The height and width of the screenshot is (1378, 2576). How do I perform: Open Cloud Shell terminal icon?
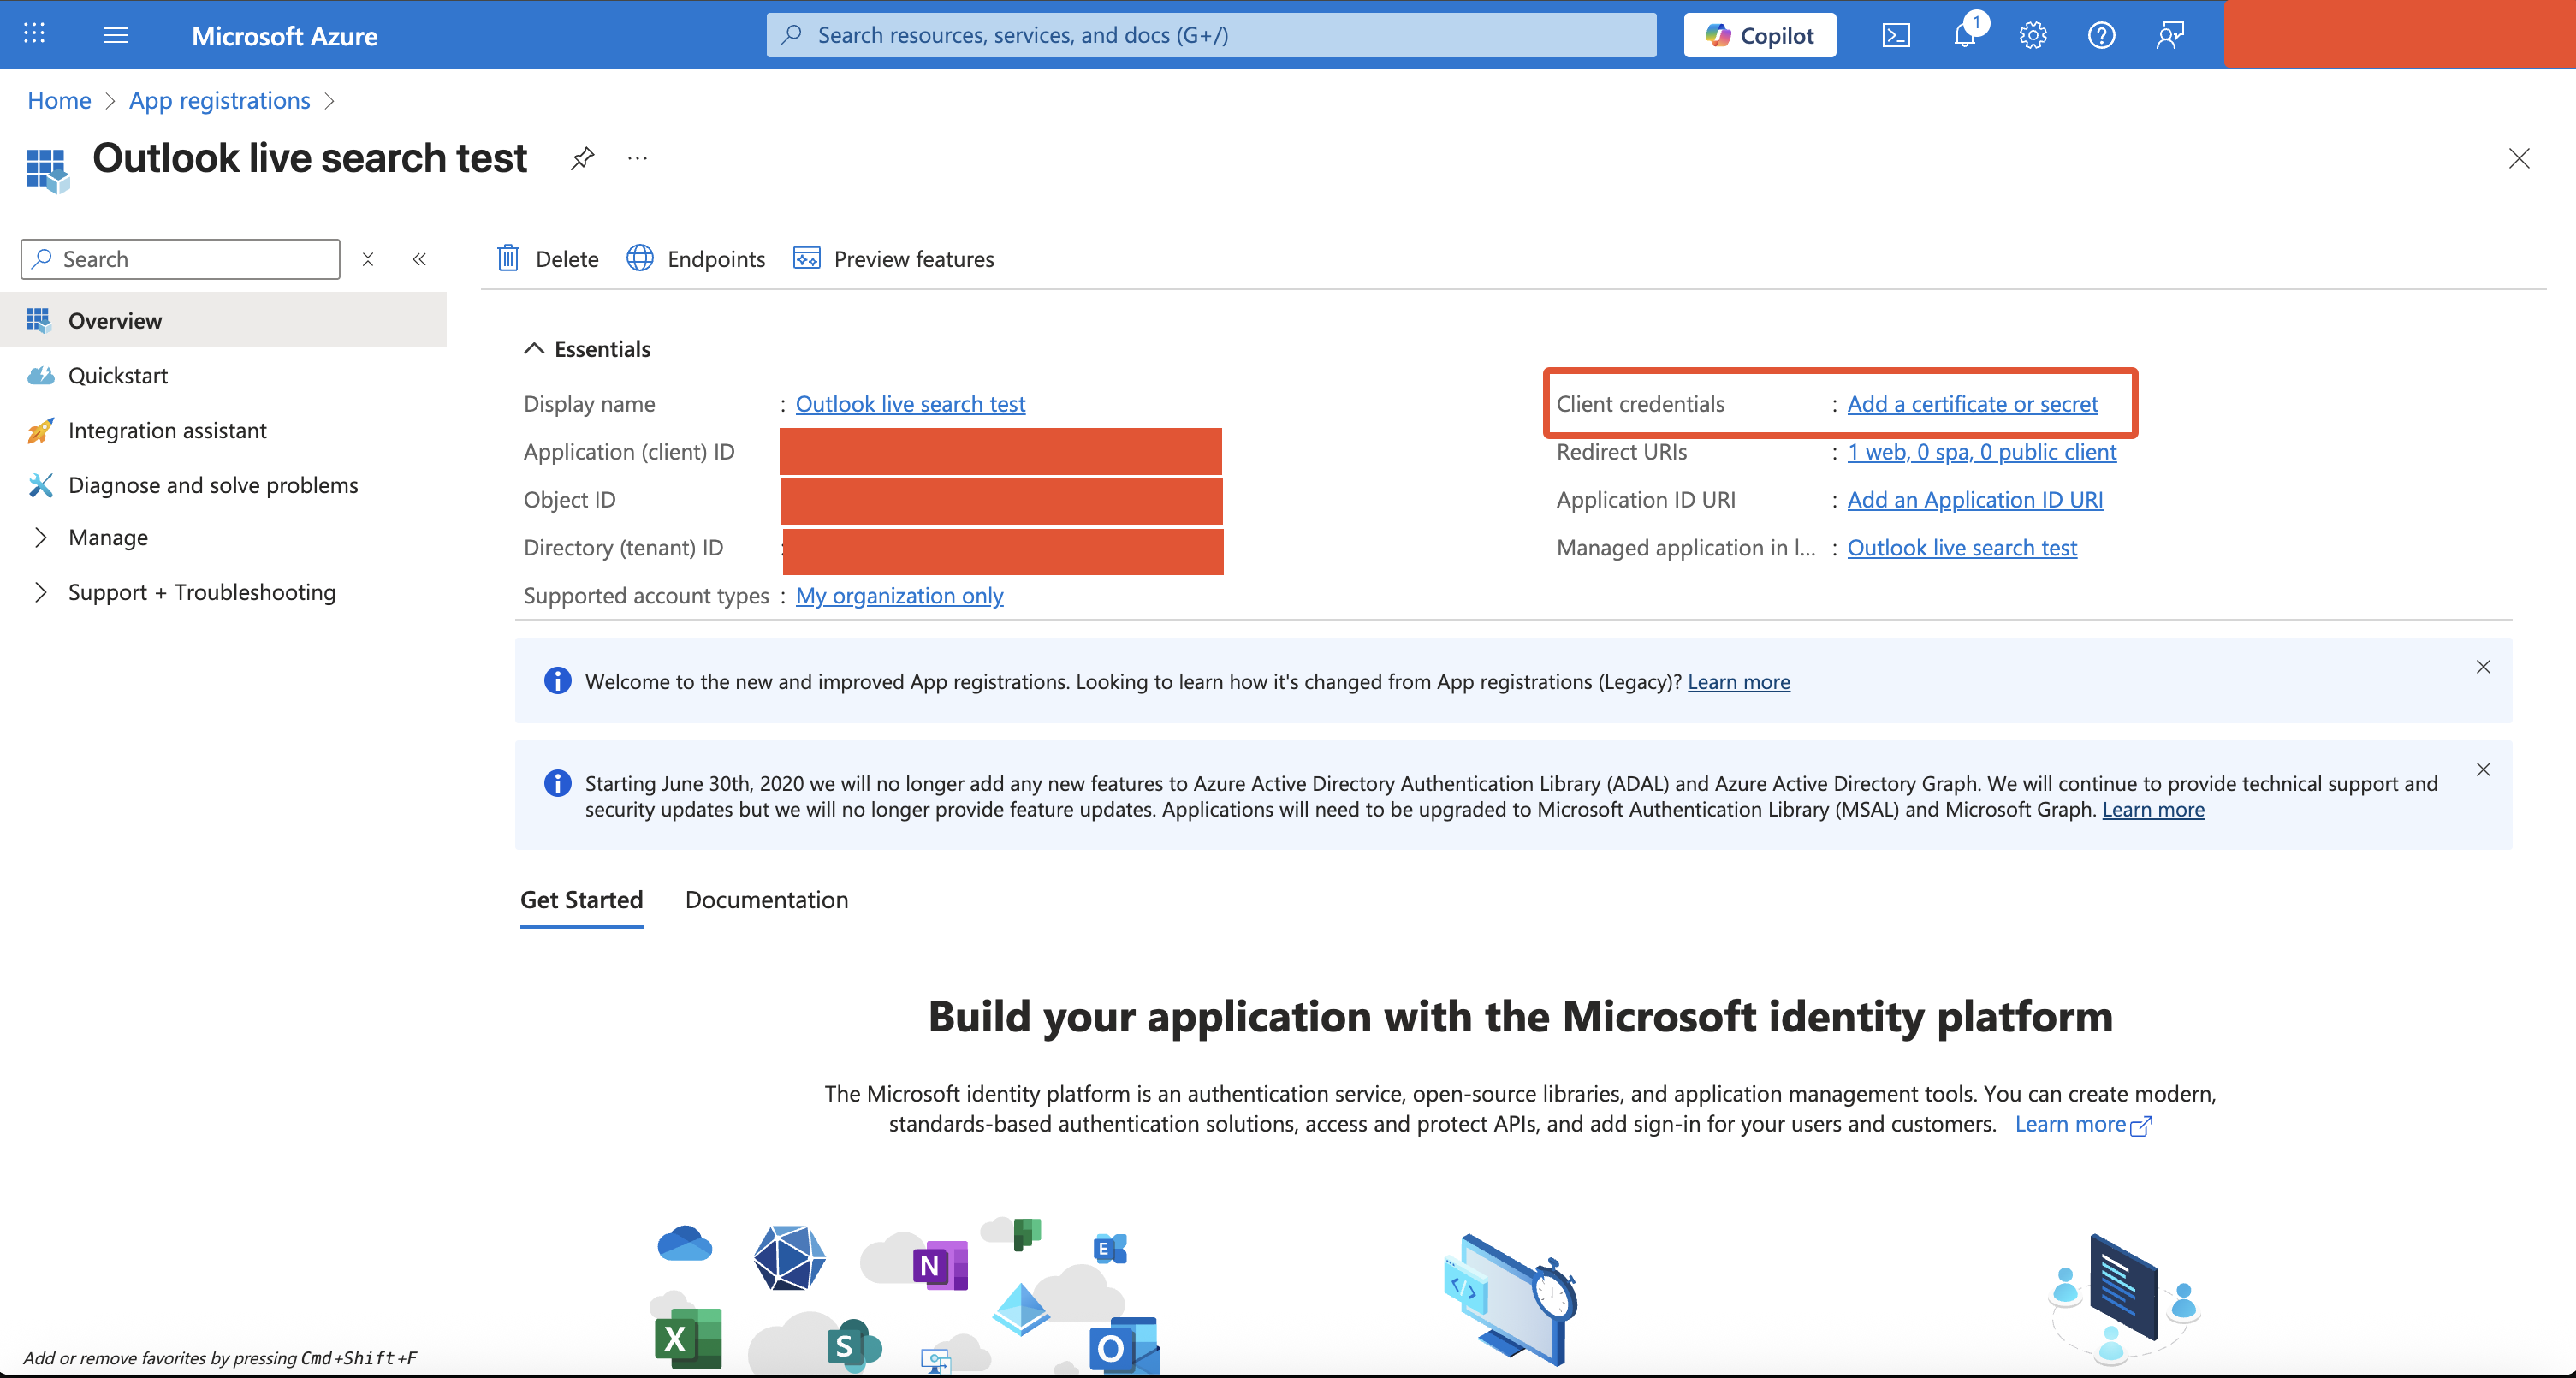[x=1895, y=36]
